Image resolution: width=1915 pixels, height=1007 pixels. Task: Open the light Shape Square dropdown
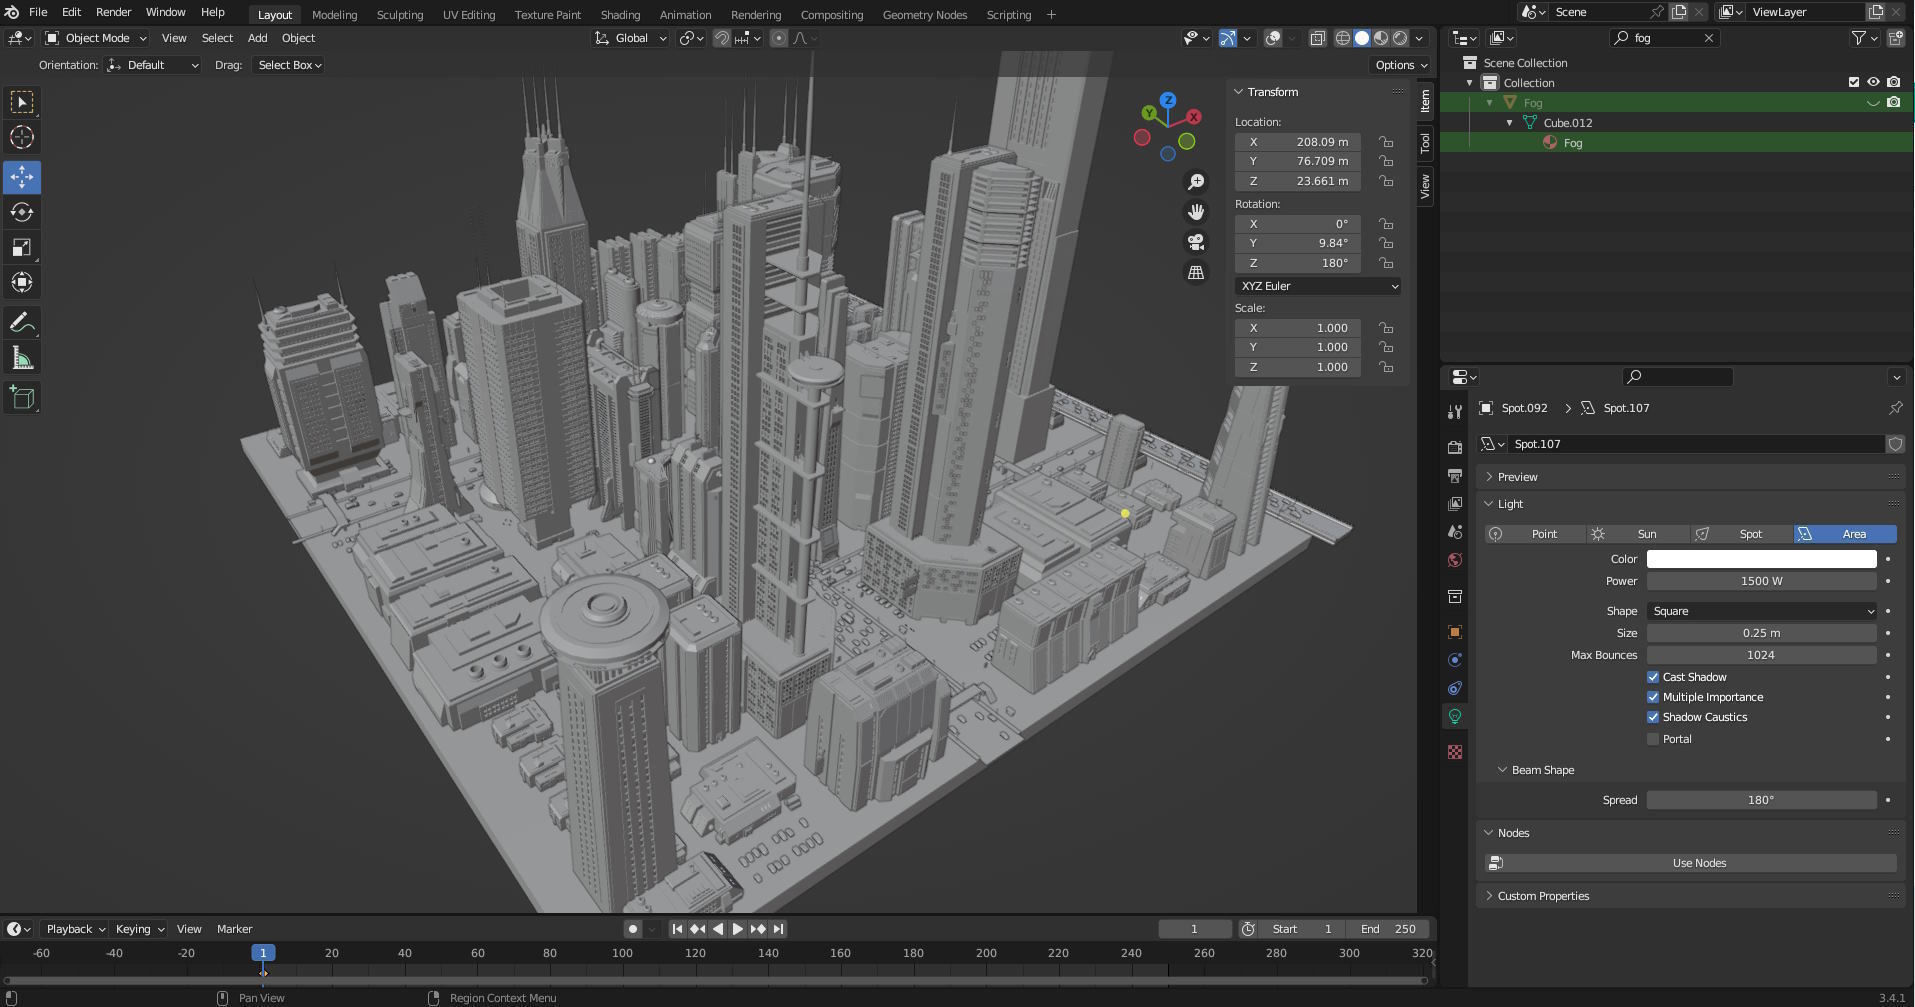coord(1761,611)
